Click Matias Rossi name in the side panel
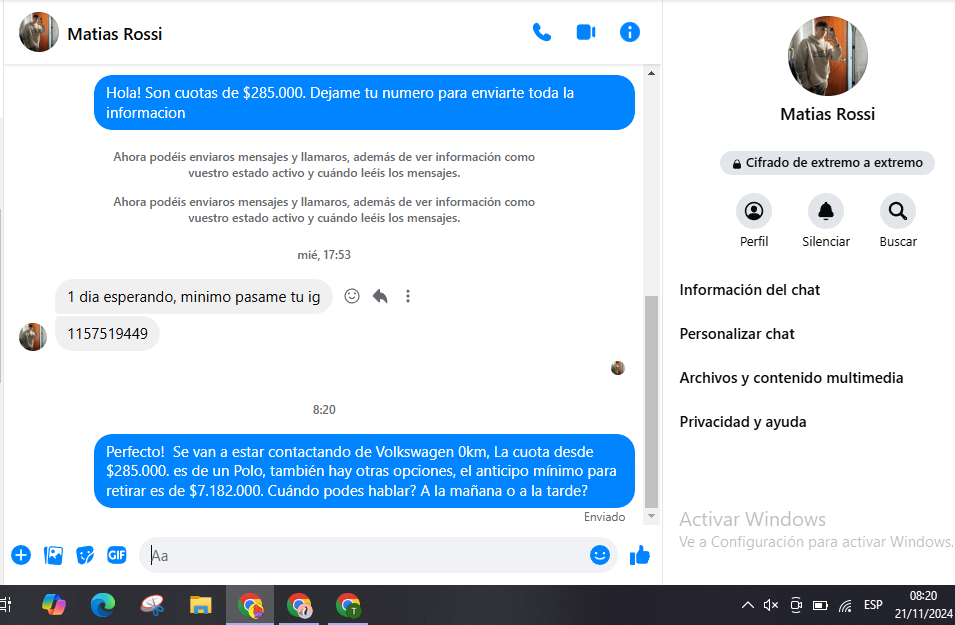The image size is (955, 625). coord(827,114)
